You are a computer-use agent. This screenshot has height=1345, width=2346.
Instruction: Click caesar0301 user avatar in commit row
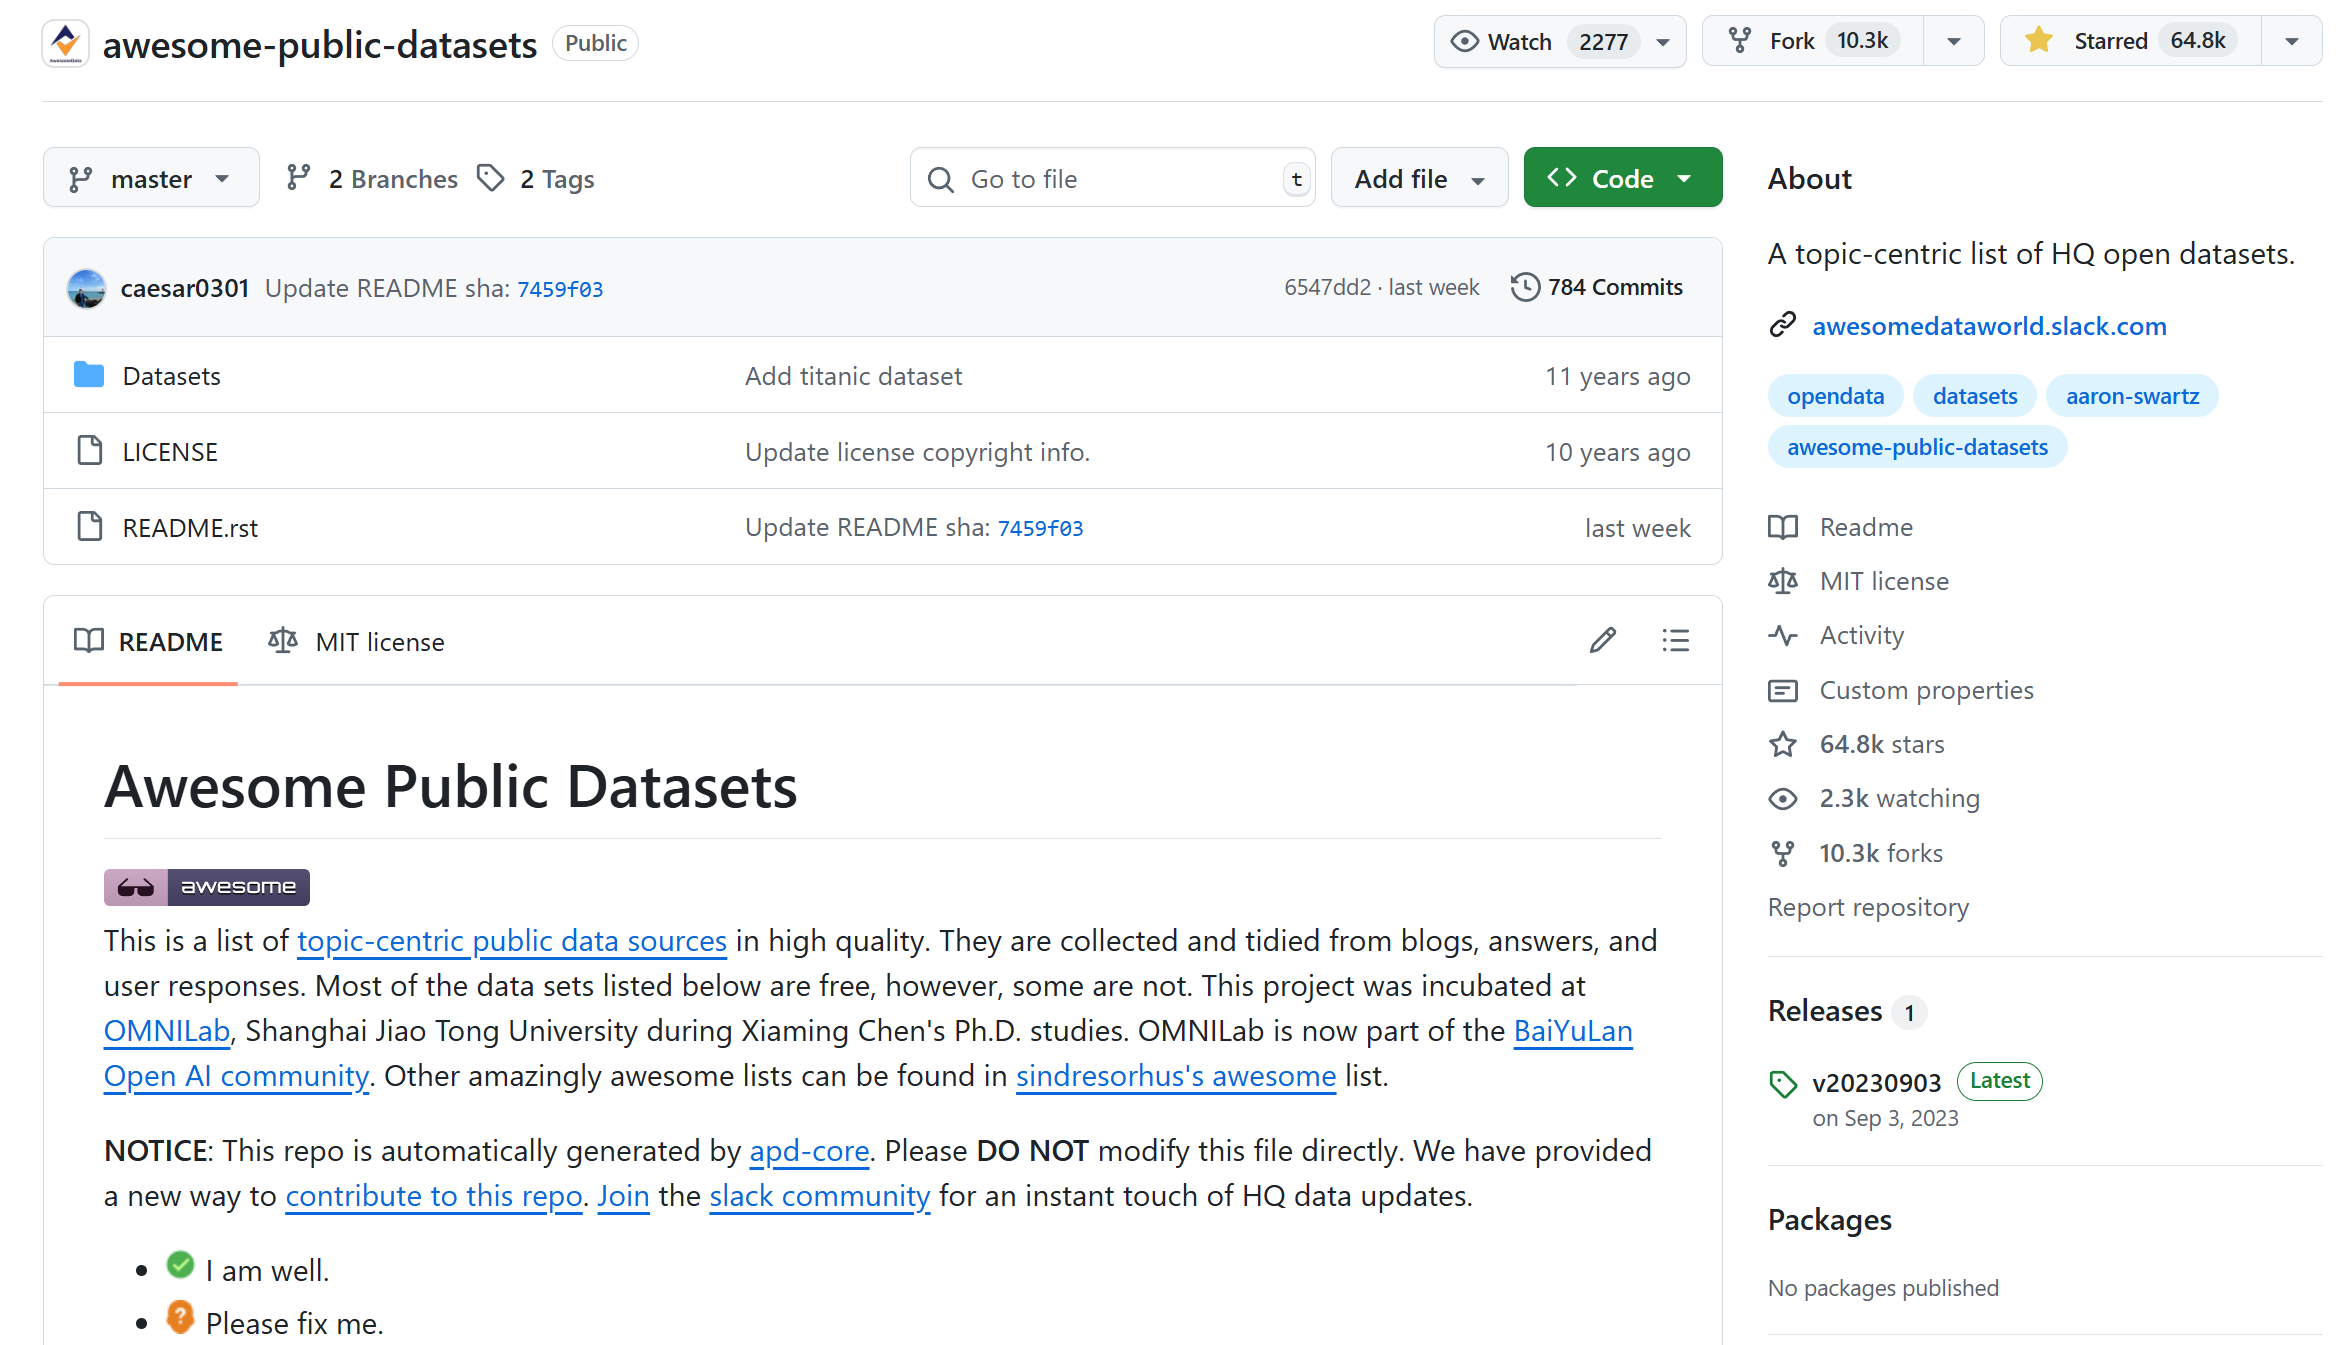[x=87, y=288]
